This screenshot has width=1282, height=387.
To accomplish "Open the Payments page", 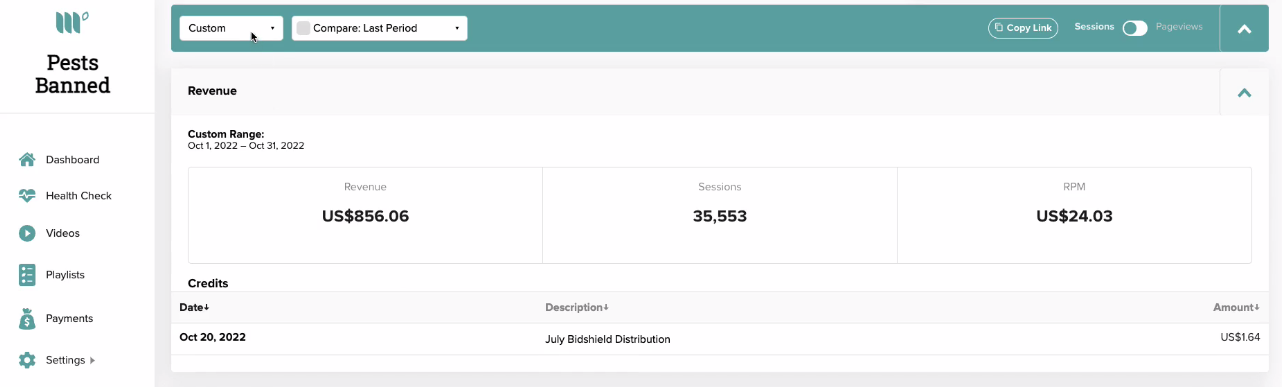I will [x=69, y=318].
